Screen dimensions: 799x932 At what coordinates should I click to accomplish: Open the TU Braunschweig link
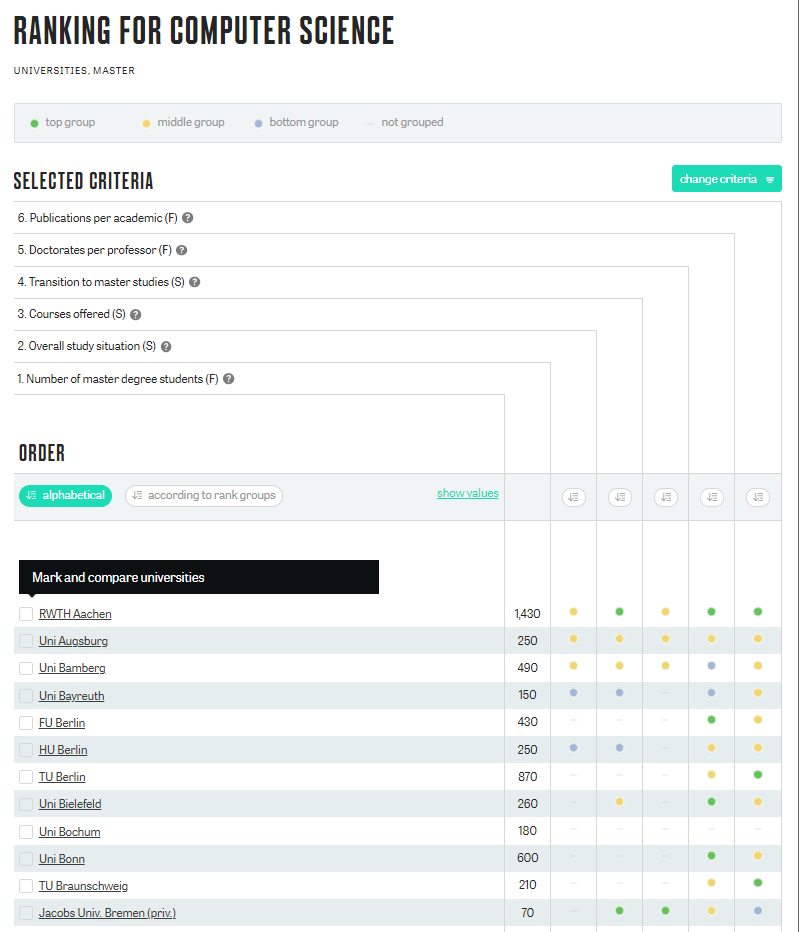(x=83, y=886)
